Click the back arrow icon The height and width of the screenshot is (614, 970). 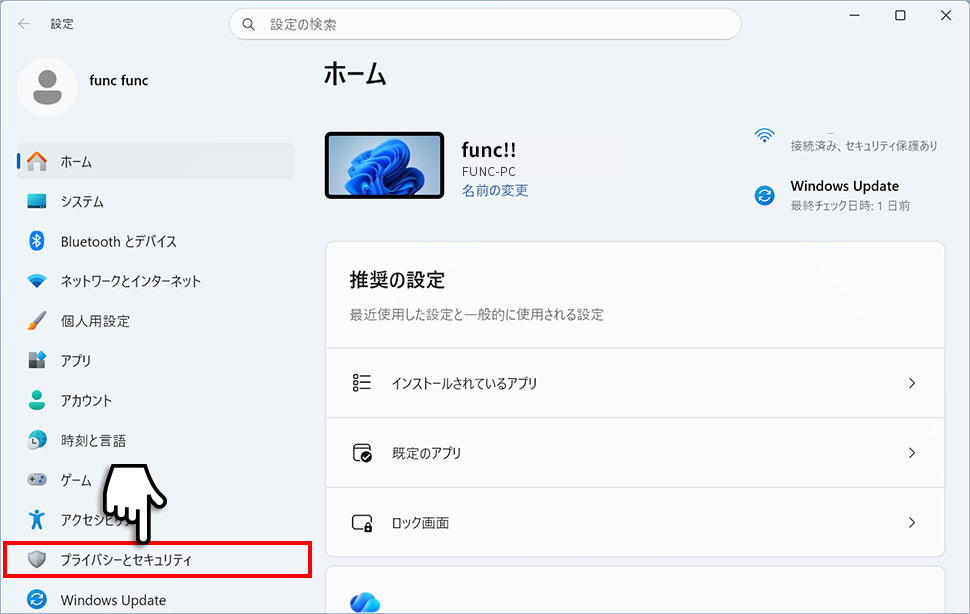tap(24, 23)
